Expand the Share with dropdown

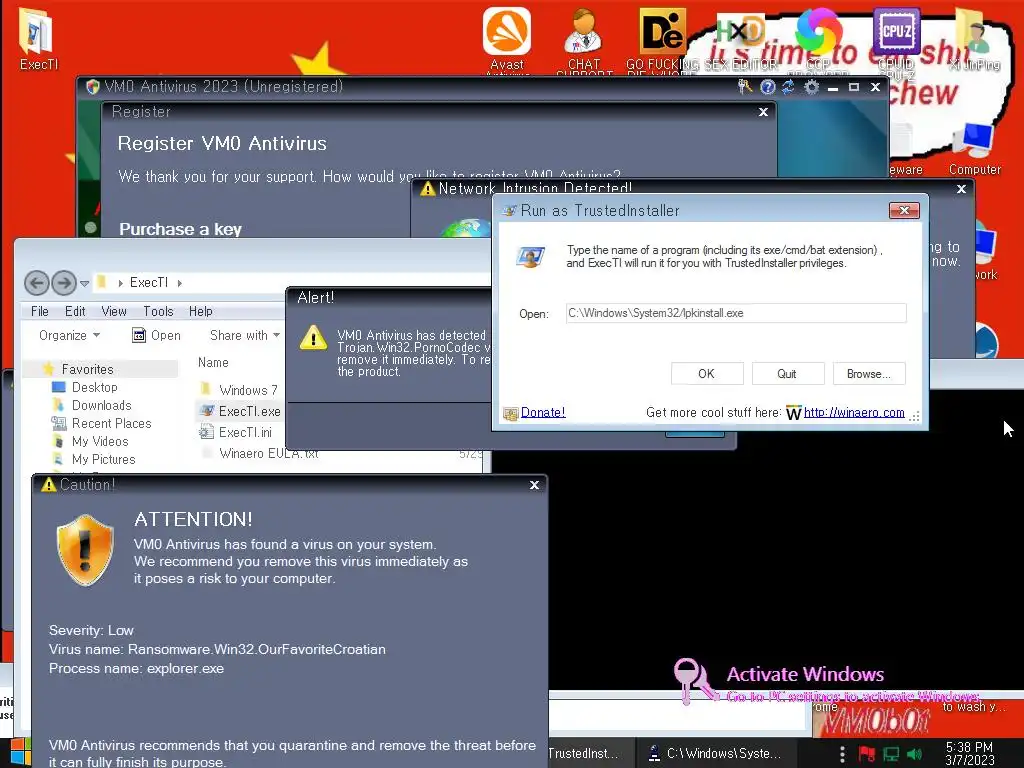tap(244, 335)
